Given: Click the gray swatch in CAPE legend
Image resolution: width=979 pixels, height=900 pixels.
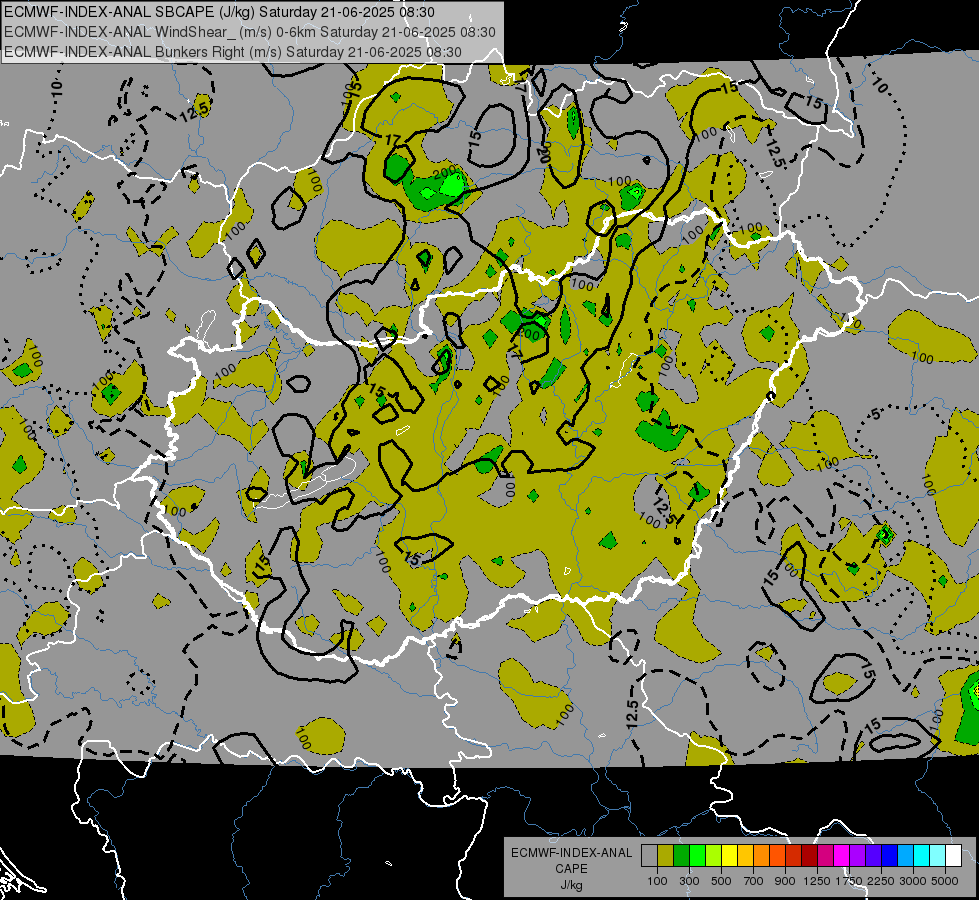Looking at the screenshot, I should [x=649, y=856].
